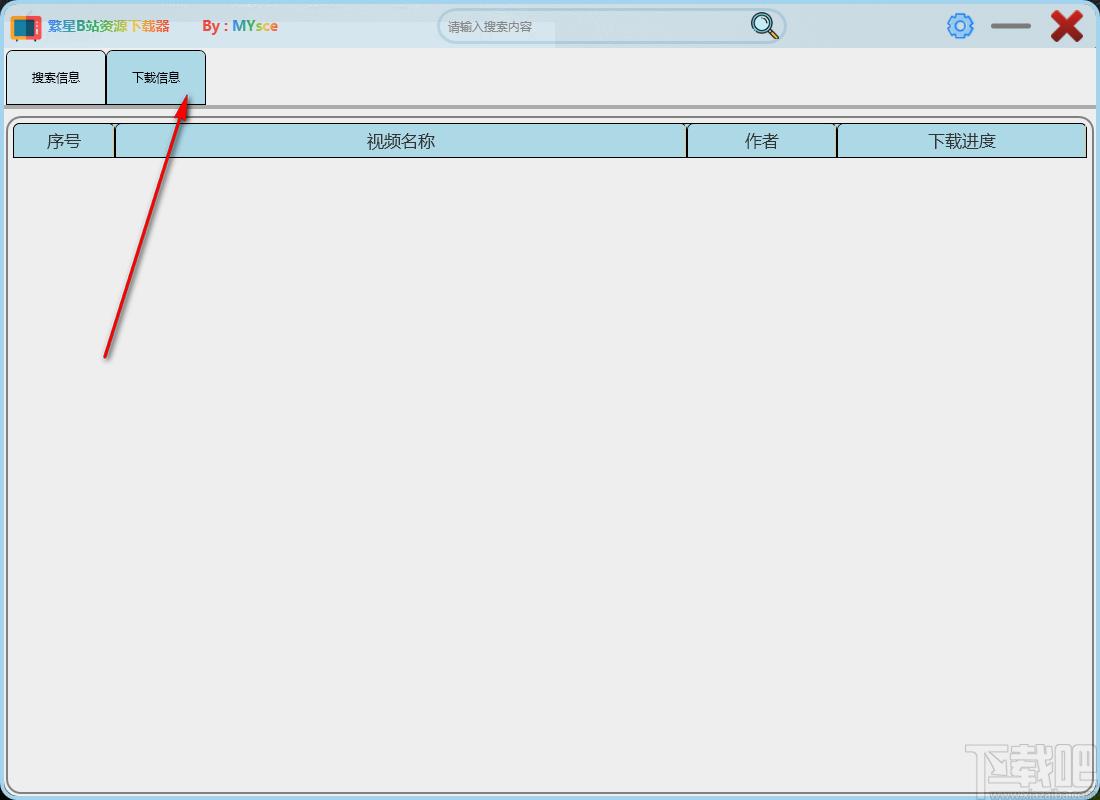
Task: Switch to the 搜索信息 tab
Action: pos(56,77)
